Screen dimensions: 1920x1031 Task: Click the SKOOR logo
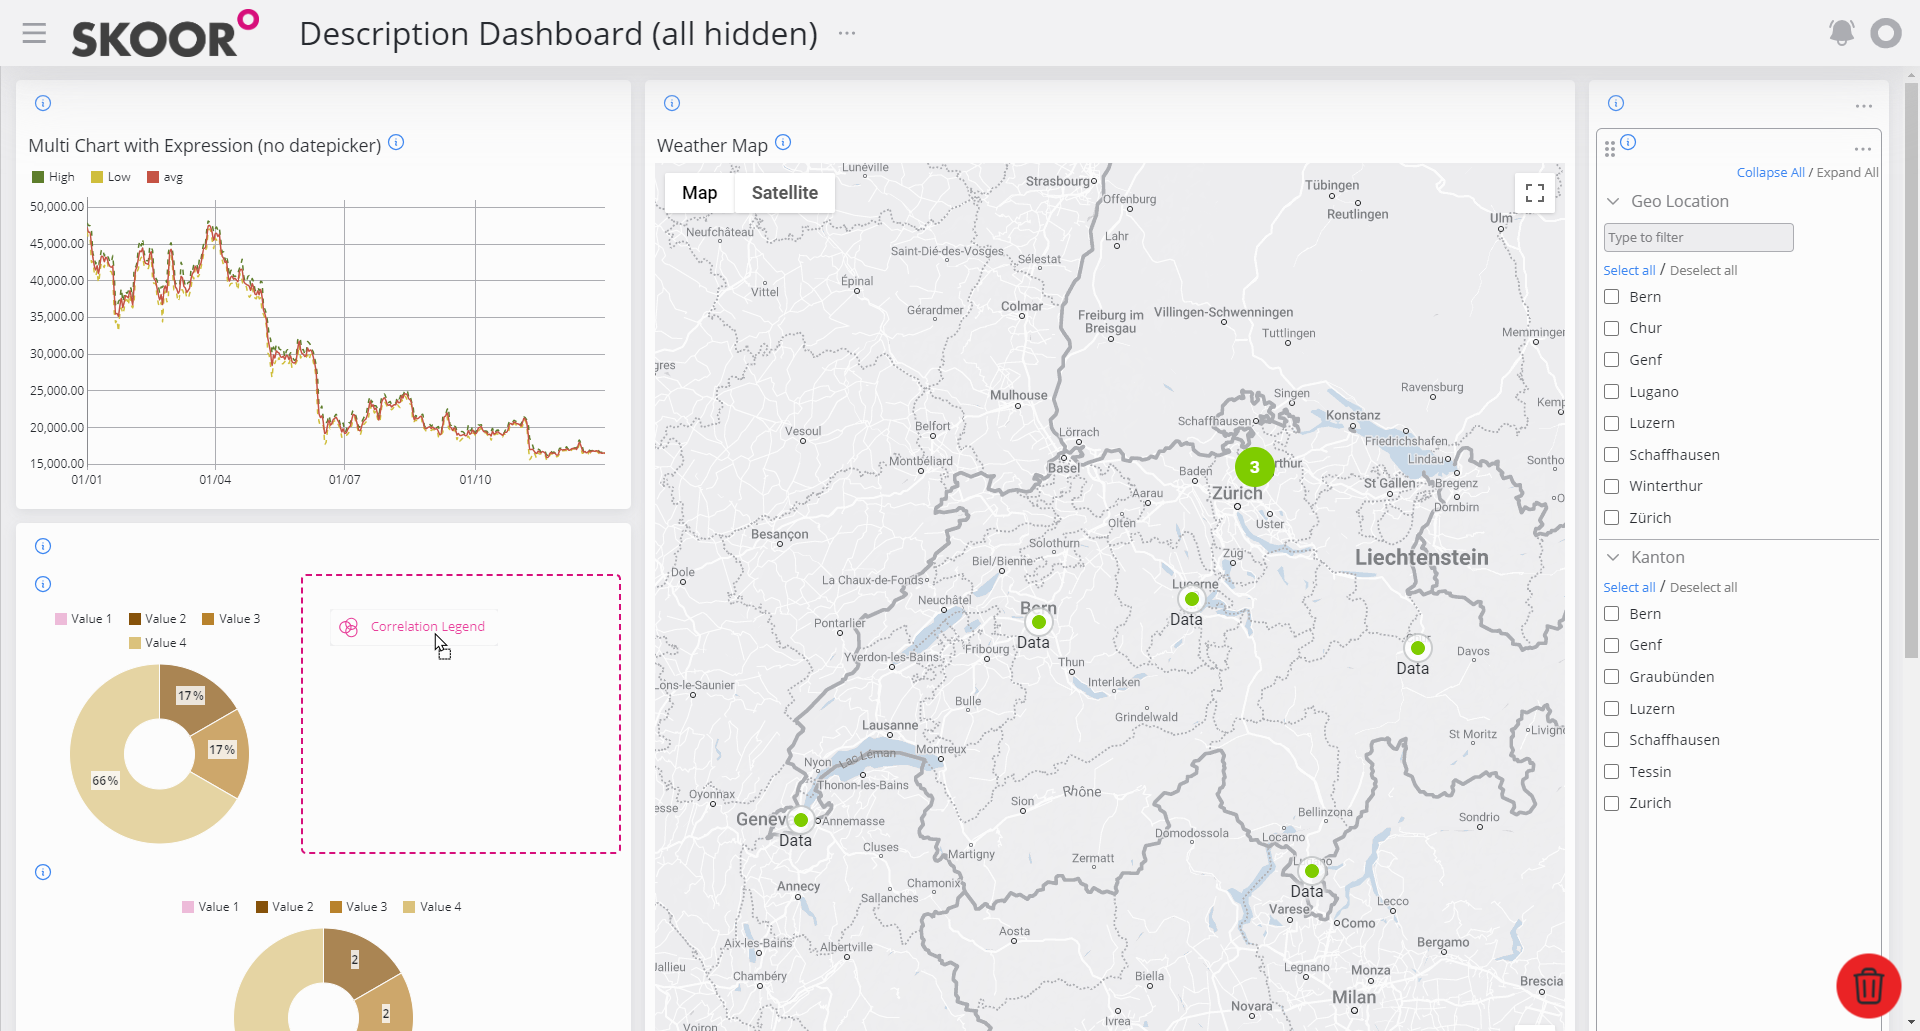point(165,34)
